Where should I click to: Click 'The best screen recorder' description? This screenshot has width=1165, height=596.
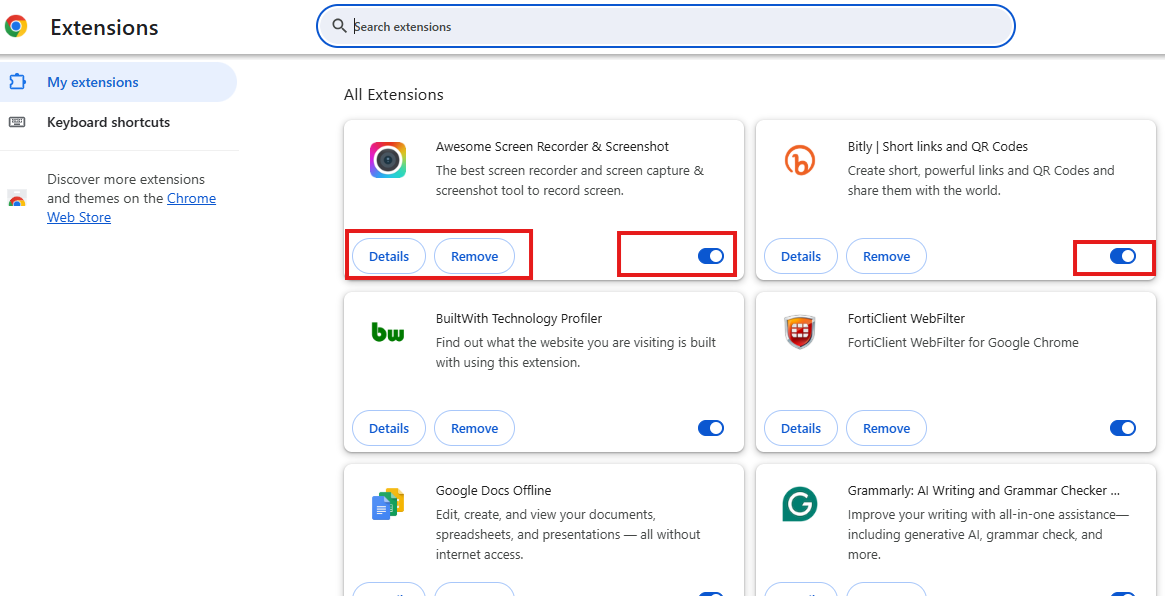(569, 181)
